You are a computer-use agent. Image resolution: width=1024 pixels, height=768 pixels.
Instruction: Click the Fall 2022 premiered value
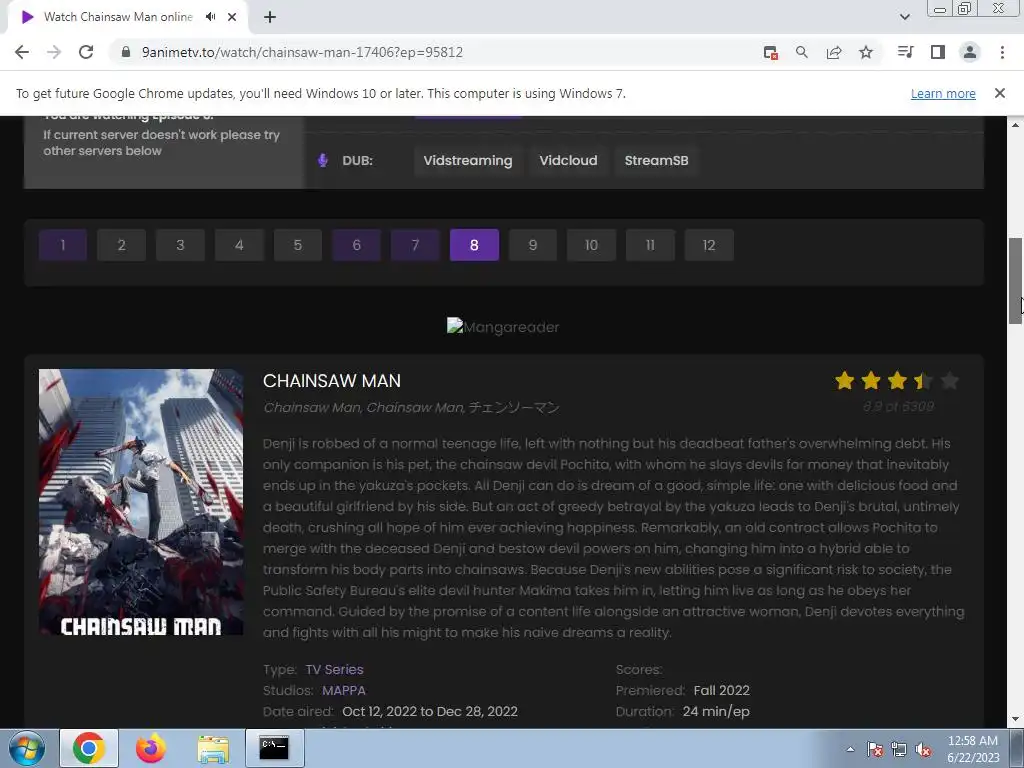click(722, 690)
